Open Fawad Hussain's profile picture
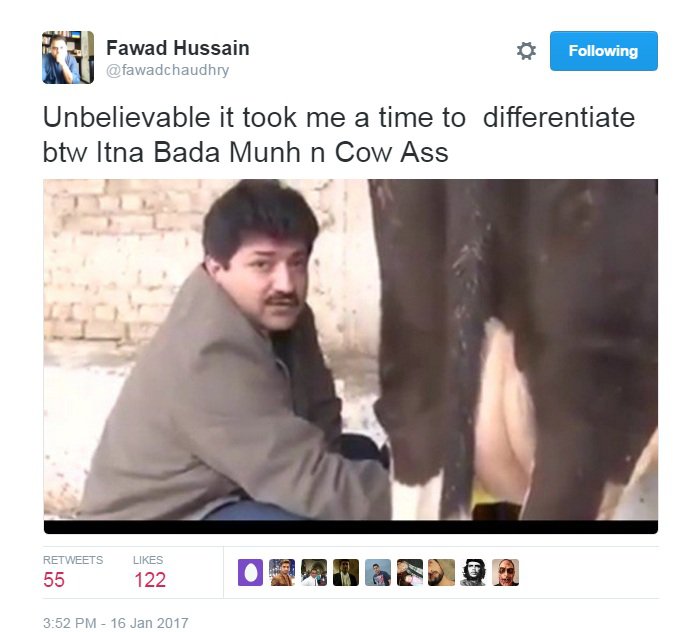The height and width of the screenshot is (632, 697). (68, 57)
